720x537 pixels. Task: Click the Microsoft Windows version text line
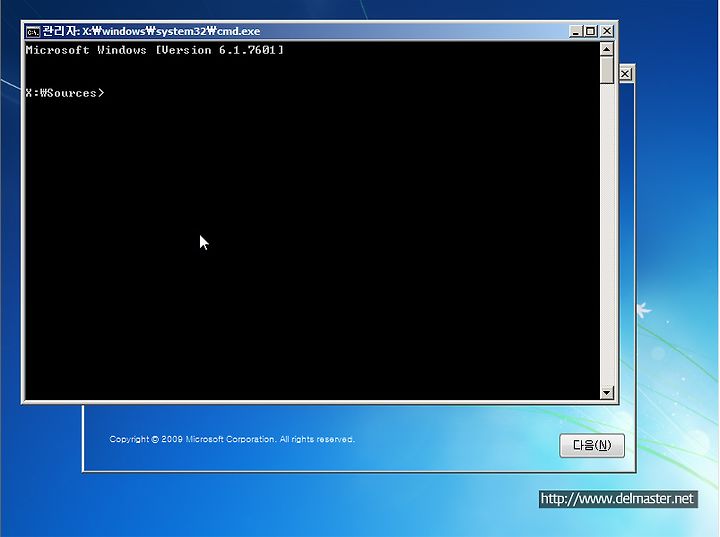coord(155,50)
